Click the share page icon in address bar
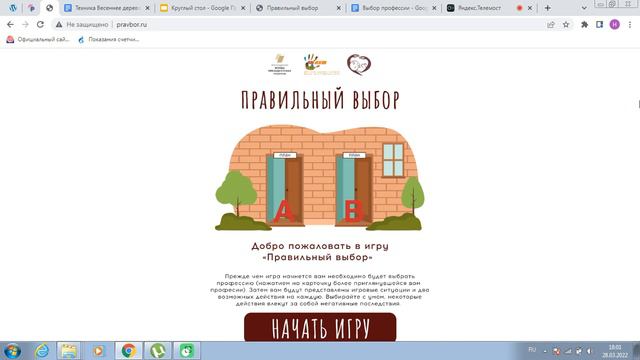 point(551,24)
